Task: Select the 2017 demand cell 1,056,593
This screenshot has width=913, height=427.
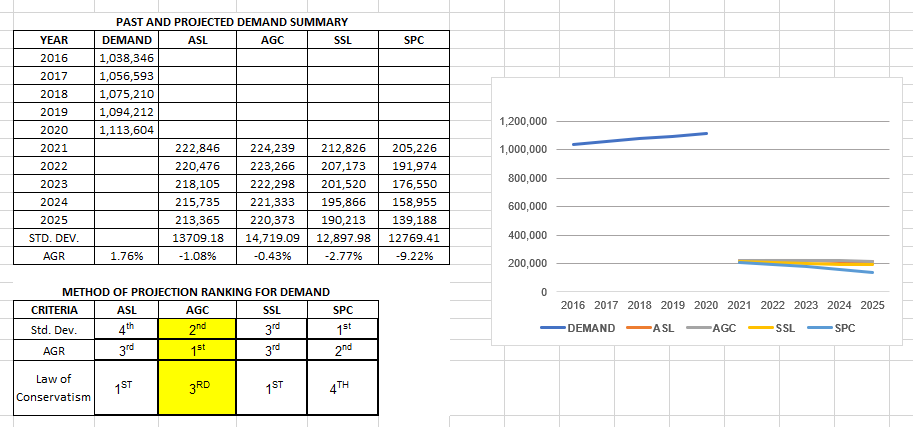Action: click(x=126, y=76)
